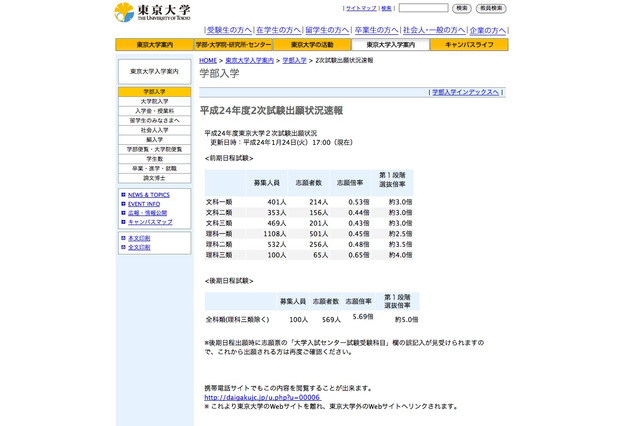Select 卒業・進学・就職 in the sidebar menu

pos(154,169)
